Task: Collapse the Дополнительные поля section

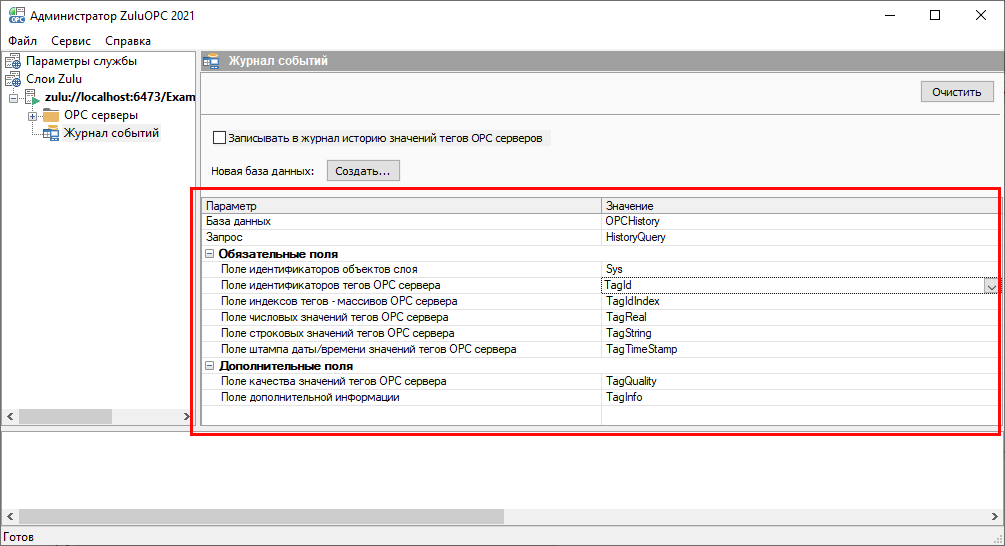Action: coord(210,366)
